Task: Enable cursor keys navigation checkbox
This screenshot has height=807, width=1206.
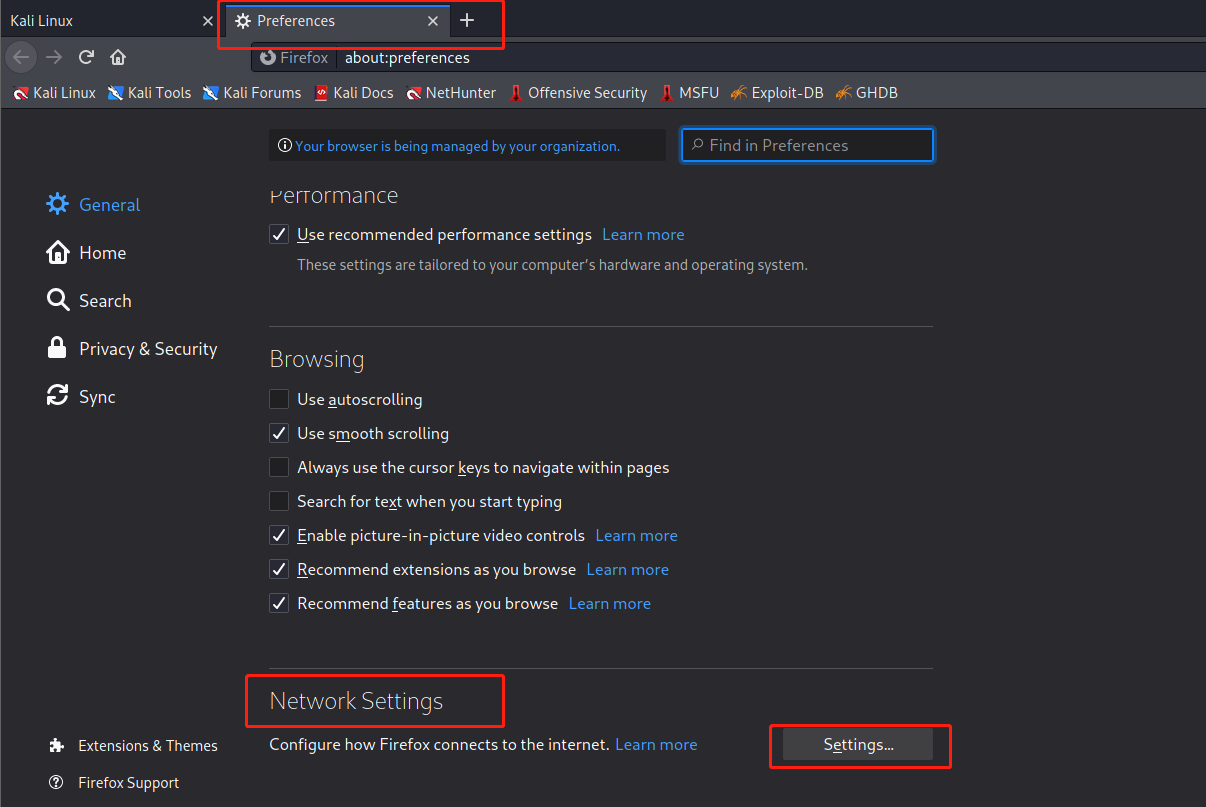Action: tap(279, 468)
